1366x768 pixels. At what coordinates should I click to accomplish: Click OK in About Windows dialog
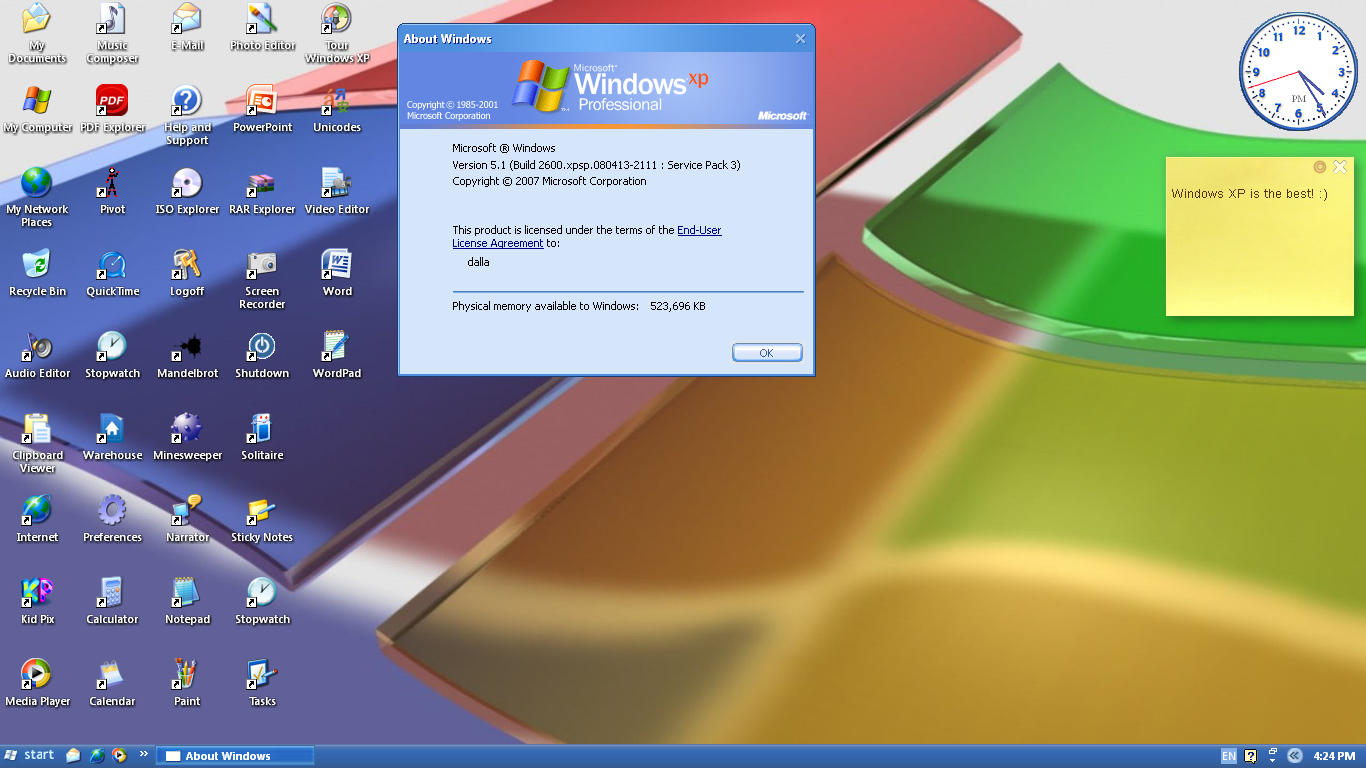point(767,353)
